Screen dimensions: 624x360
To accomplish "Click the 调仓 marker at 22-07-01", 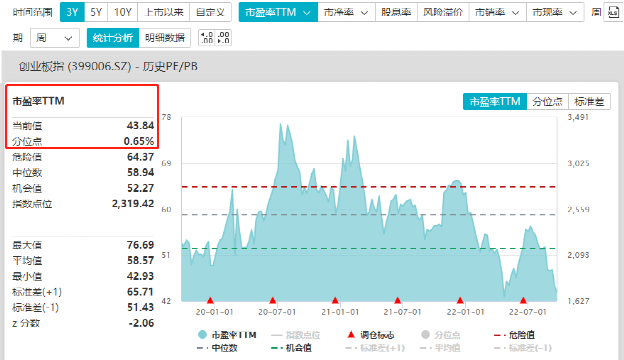I will [x=523, y=300].
